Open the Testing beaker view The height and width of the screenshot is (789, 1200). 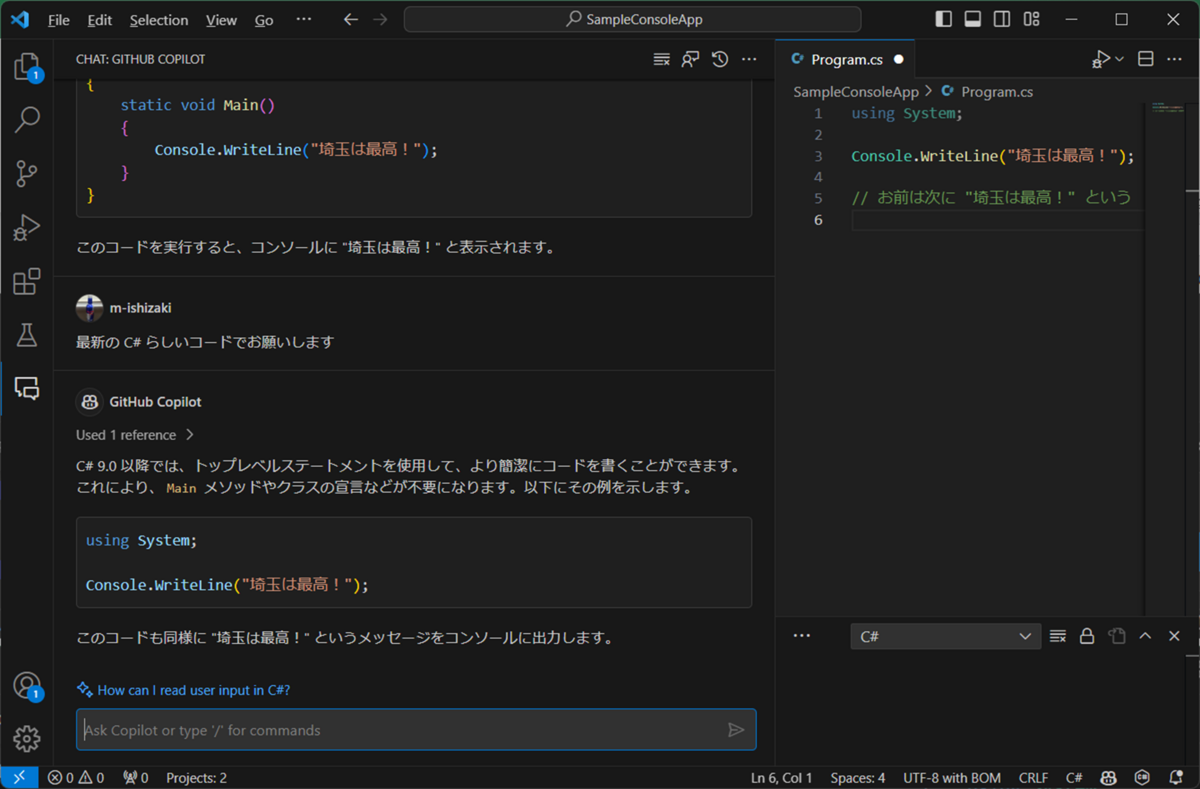coord(27,335)
